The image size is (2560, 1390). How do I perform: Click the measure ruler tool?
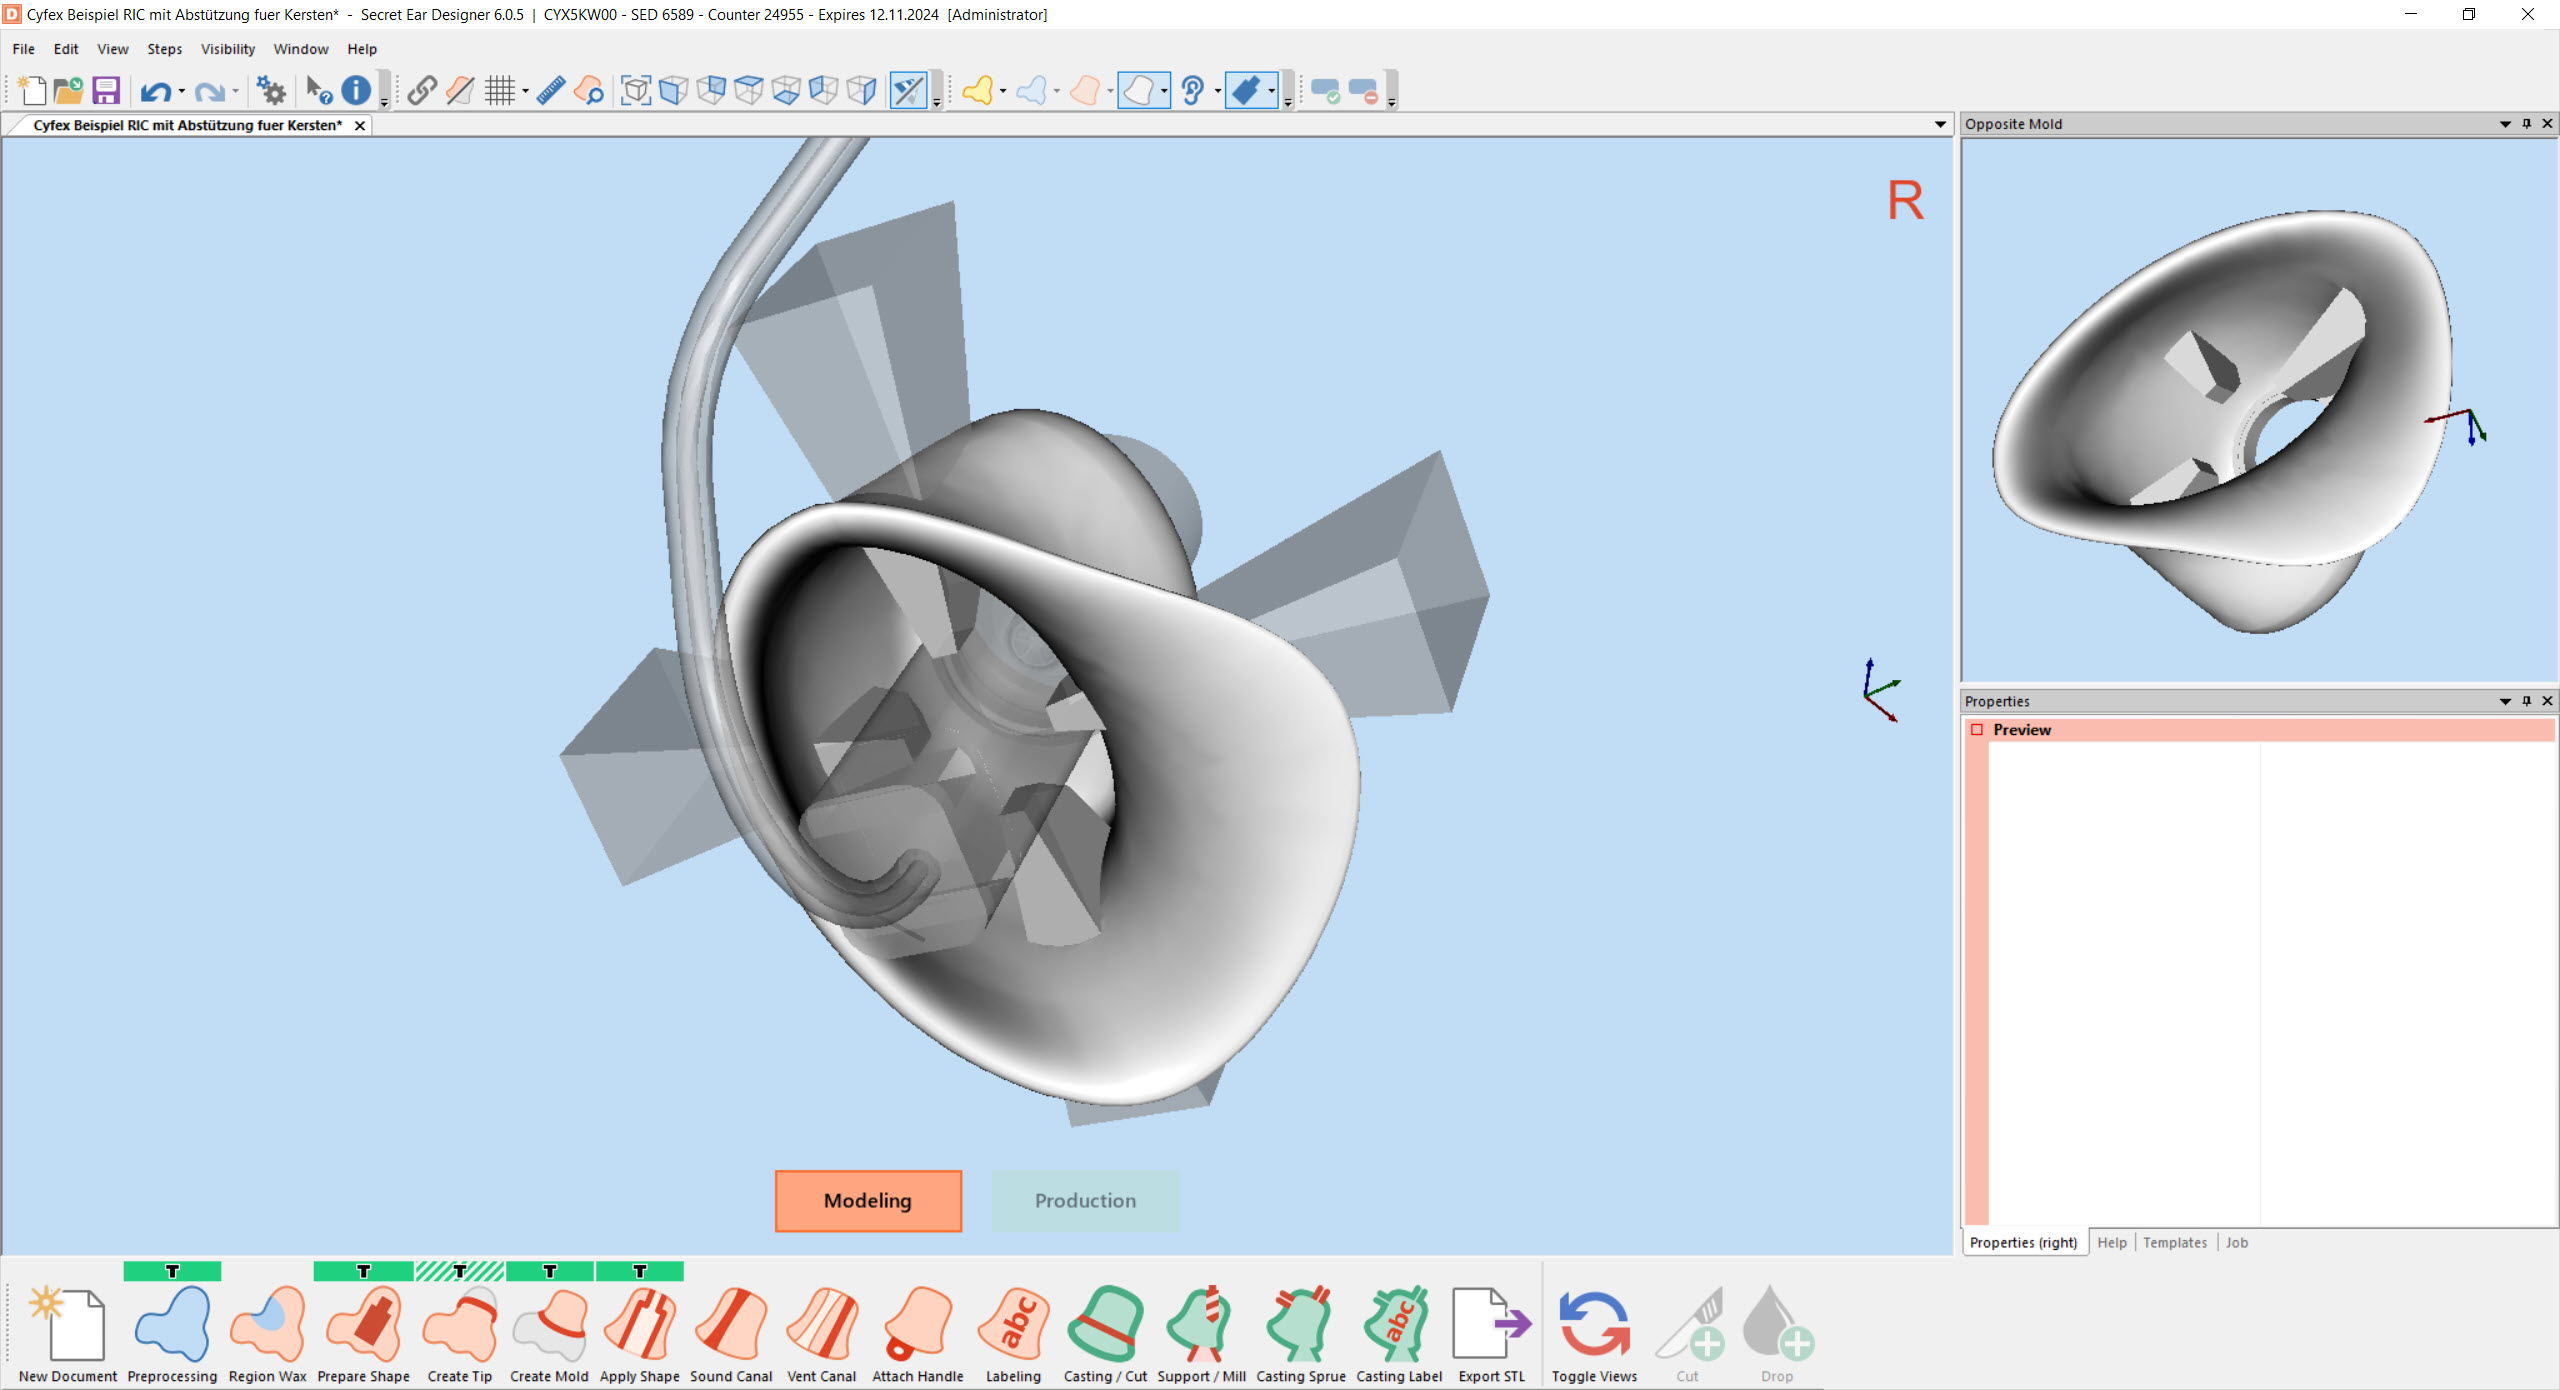tap(551, 91)
